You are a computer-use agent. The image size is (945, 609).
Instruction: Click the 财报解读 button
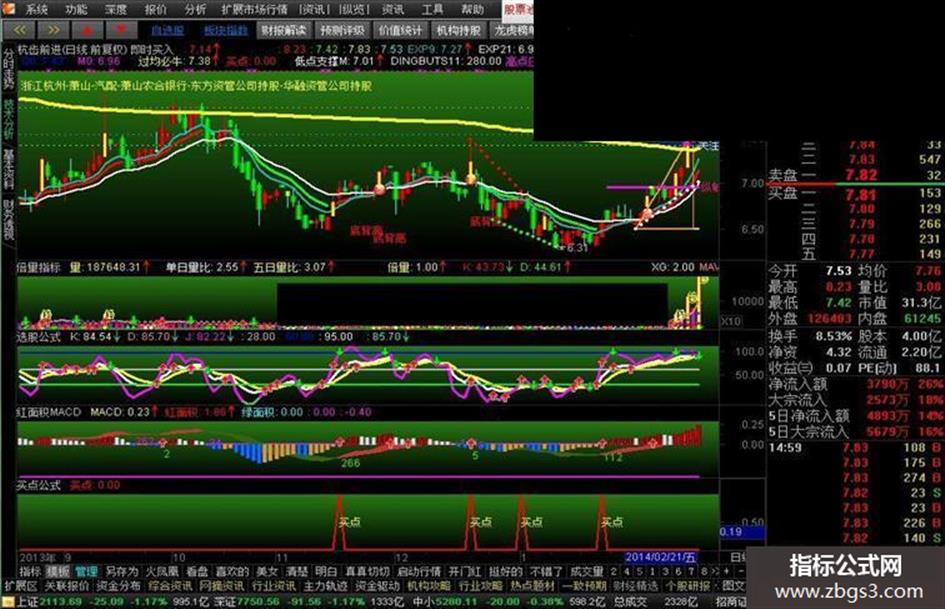click(284, 30)
